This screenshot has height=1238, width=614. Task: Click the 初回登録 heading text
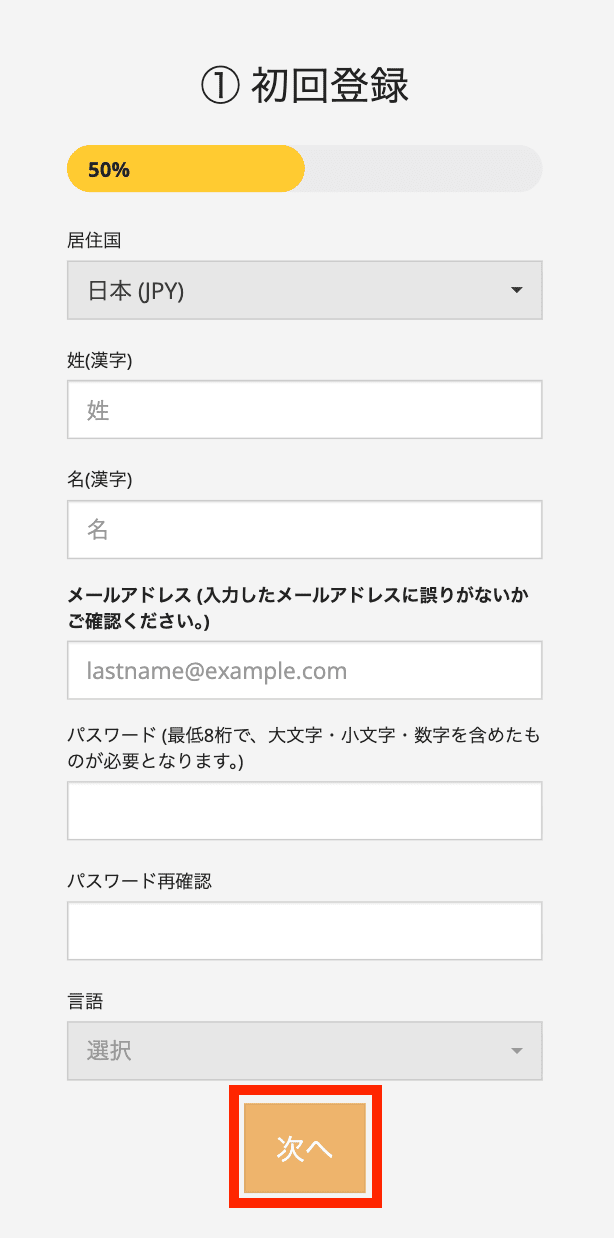pyautogui.click(x=330, y=87)
